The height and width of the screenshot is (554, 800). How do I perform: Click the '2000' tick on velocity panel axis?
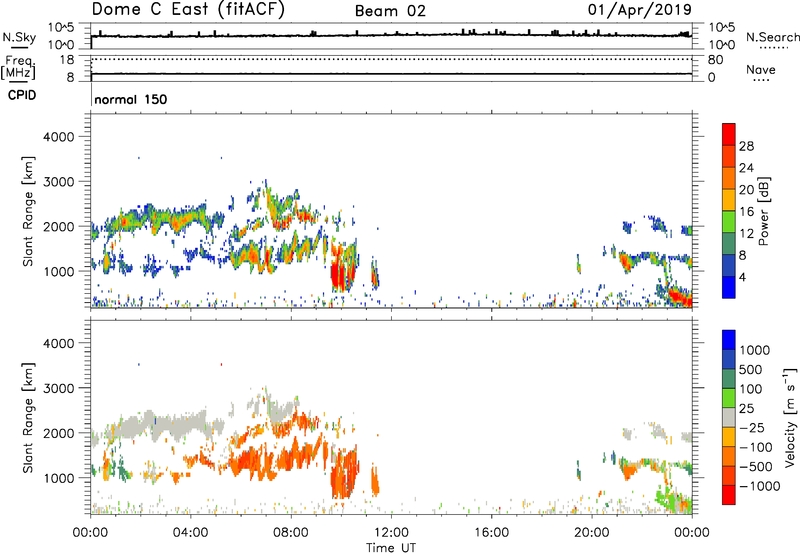tap(58, 433)
